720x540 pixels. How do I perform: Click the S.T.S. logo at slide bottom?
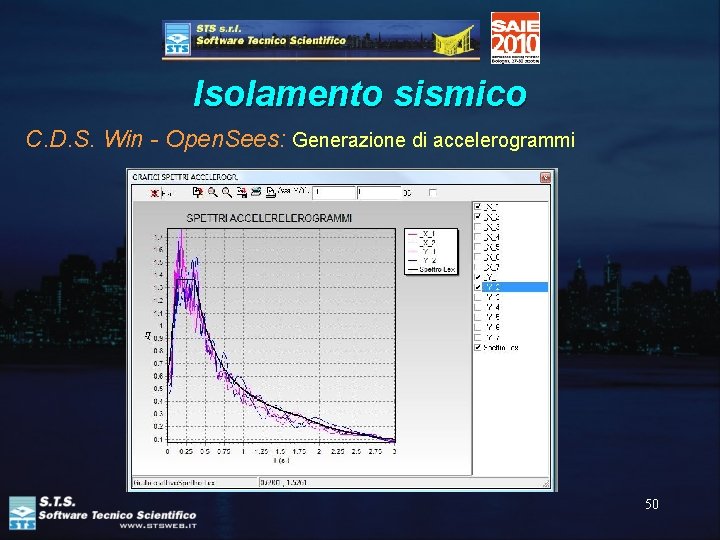(x=22, y=513)
